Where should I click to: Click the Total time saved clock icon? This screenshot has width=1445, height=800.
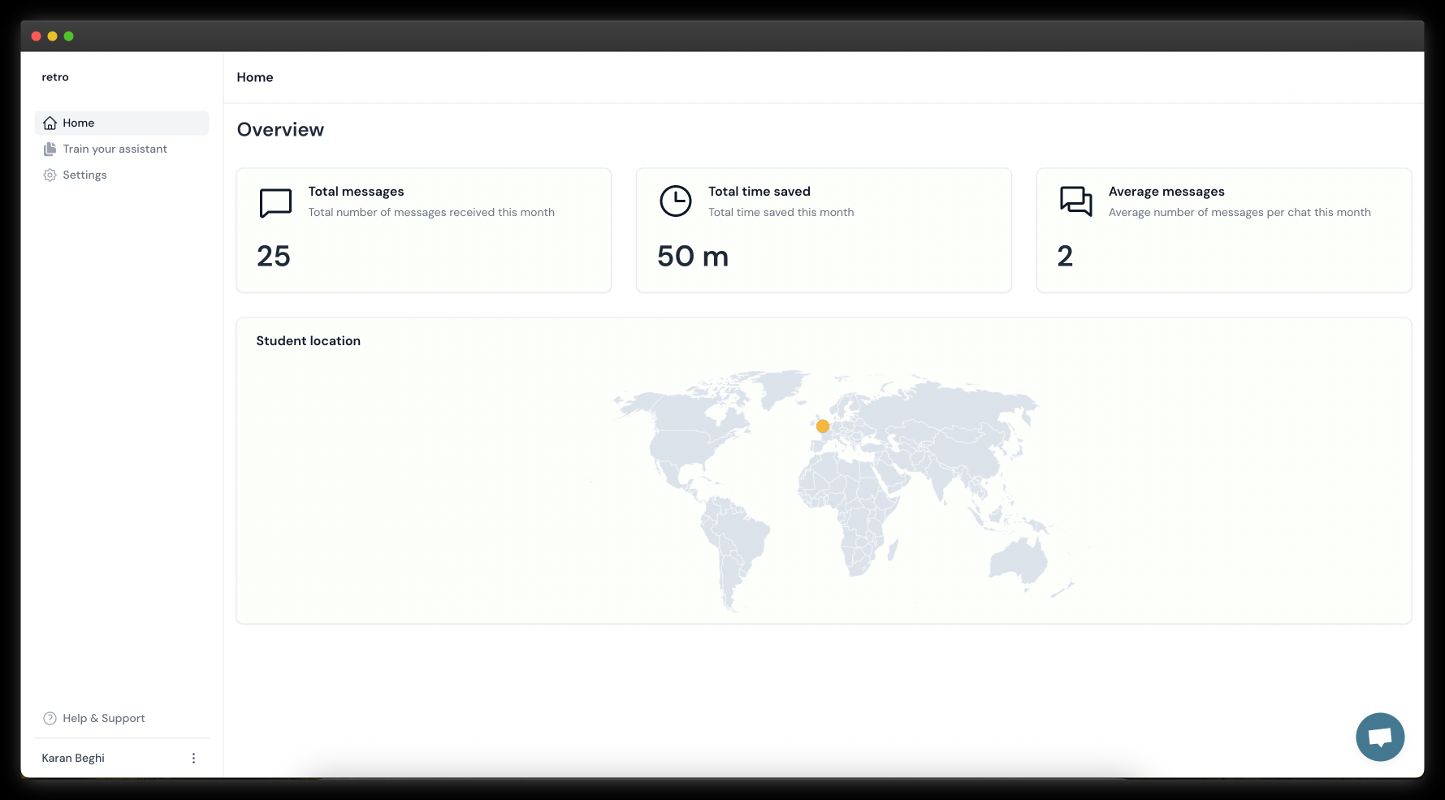(x=675, y=201)
